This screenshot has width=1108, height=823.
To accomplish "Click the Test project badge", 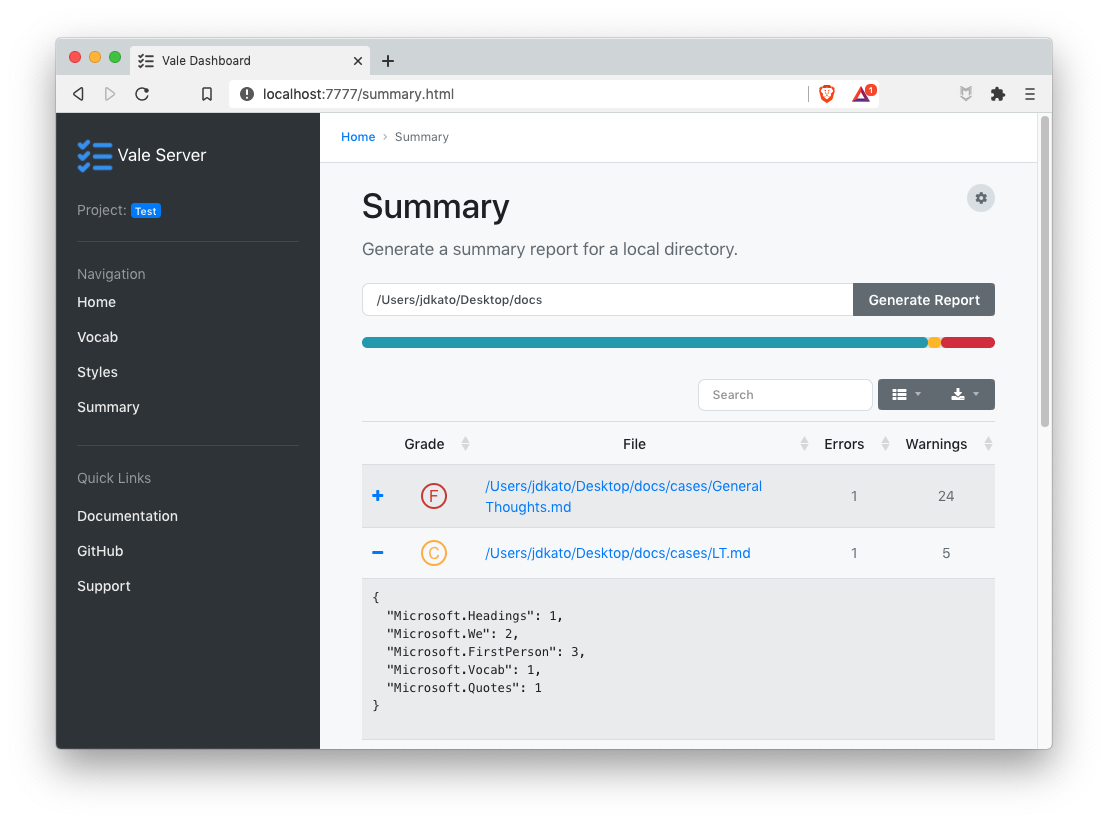I will pyautogui.click(x=146, y=211).
